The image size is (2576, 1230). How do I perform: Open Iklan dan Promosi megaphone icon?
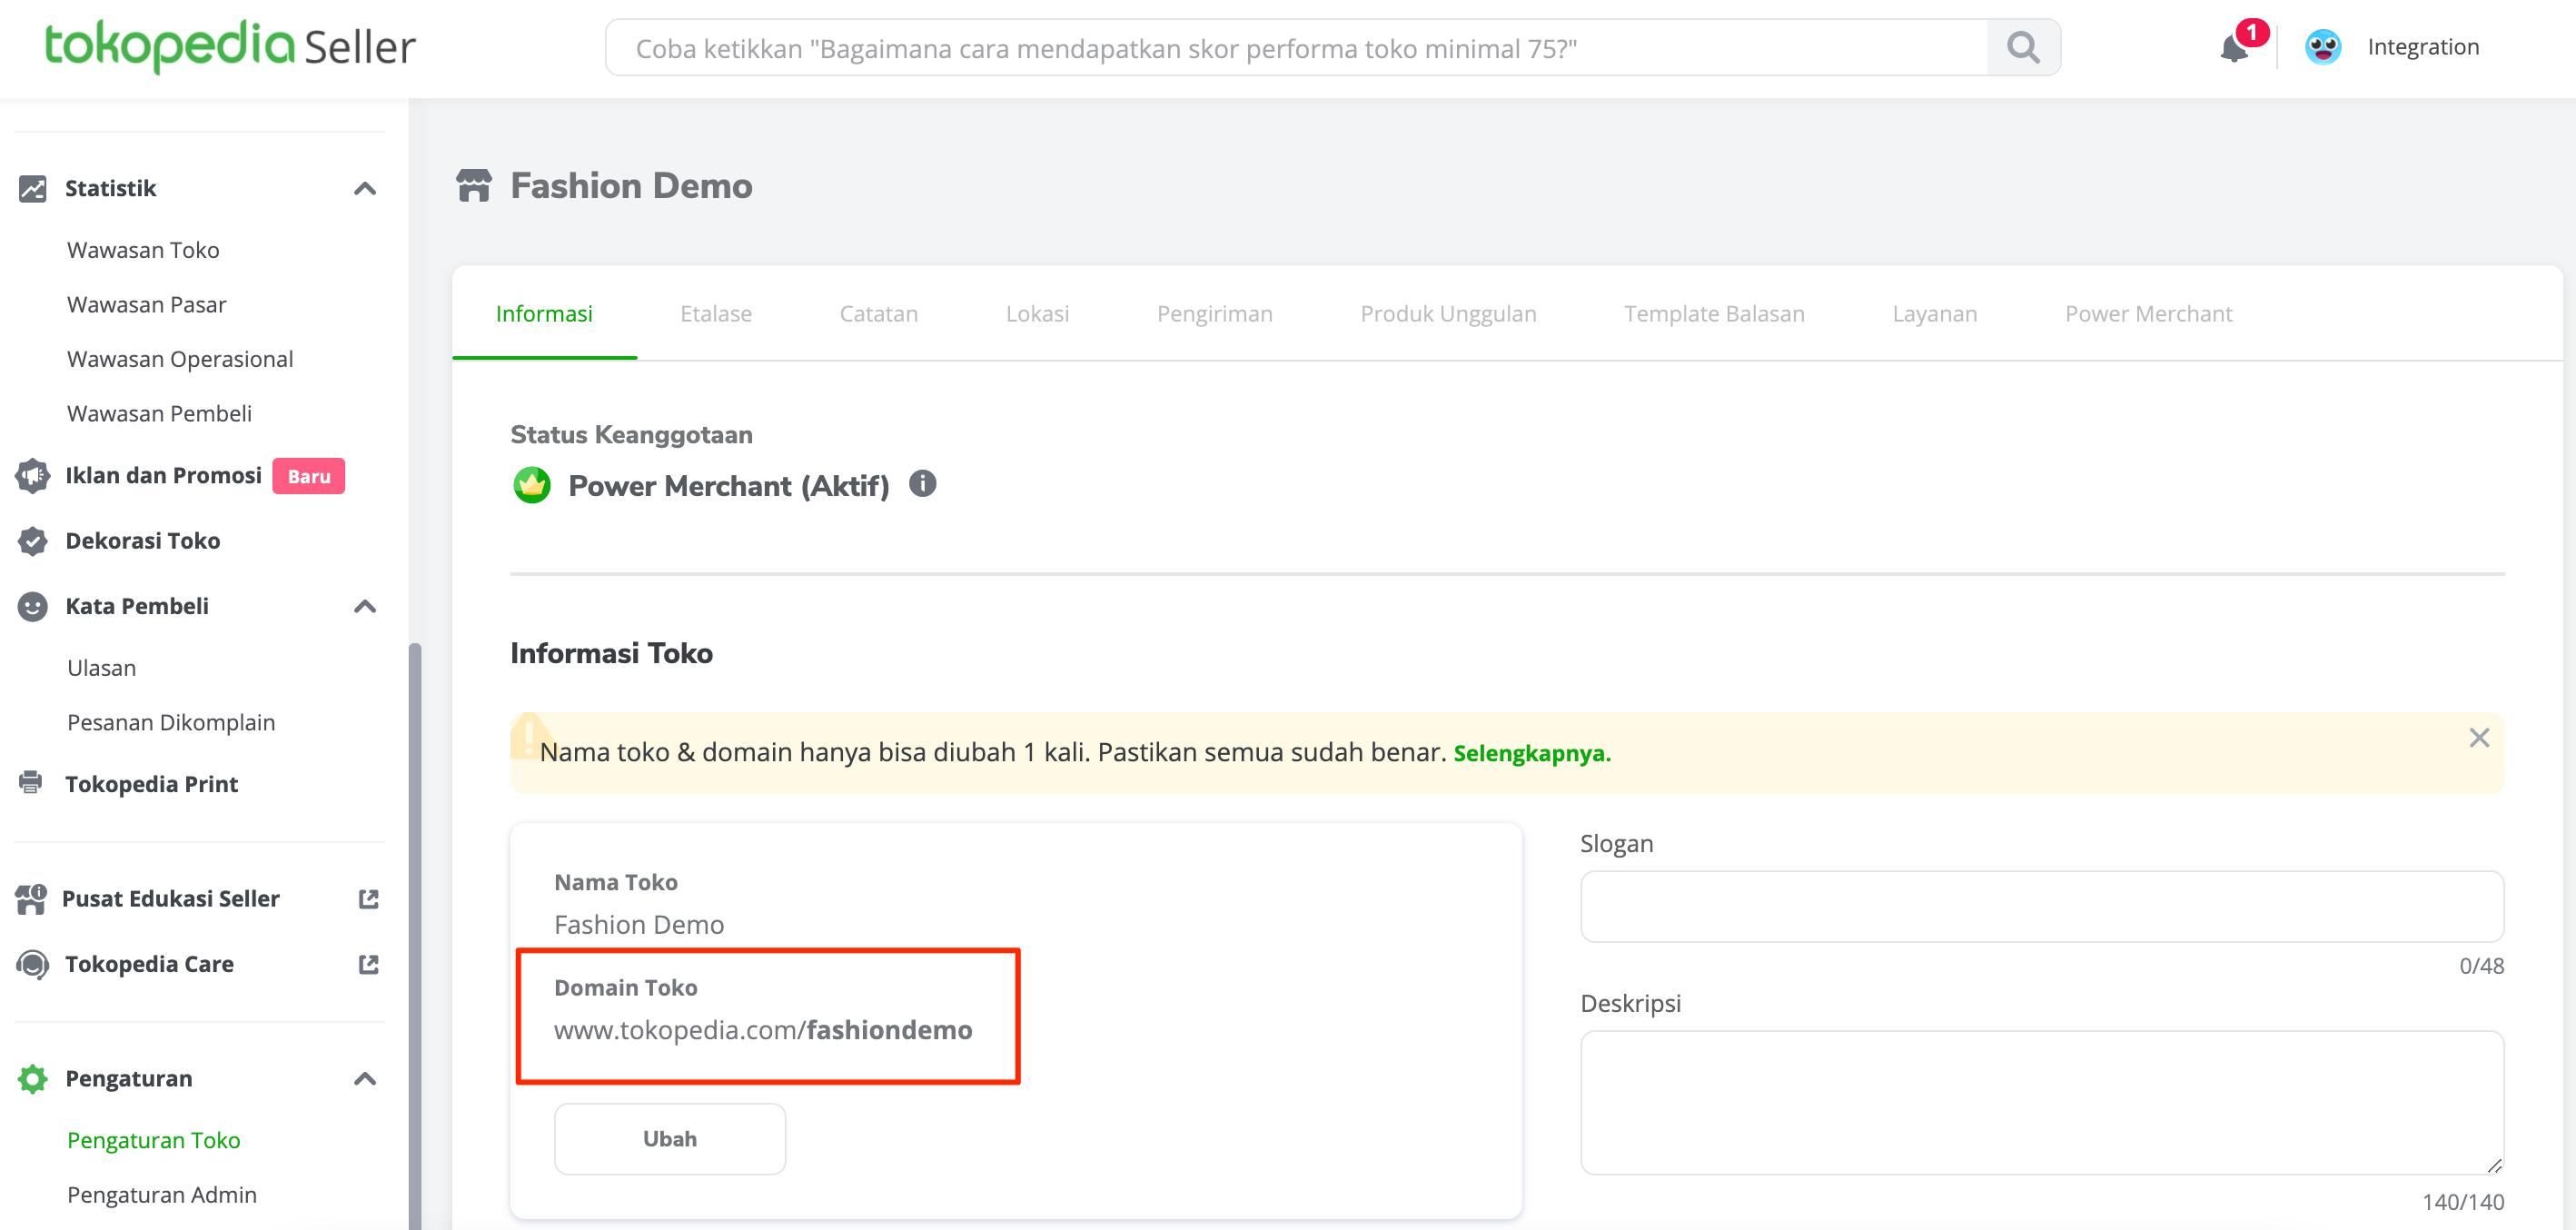(32, 476)
